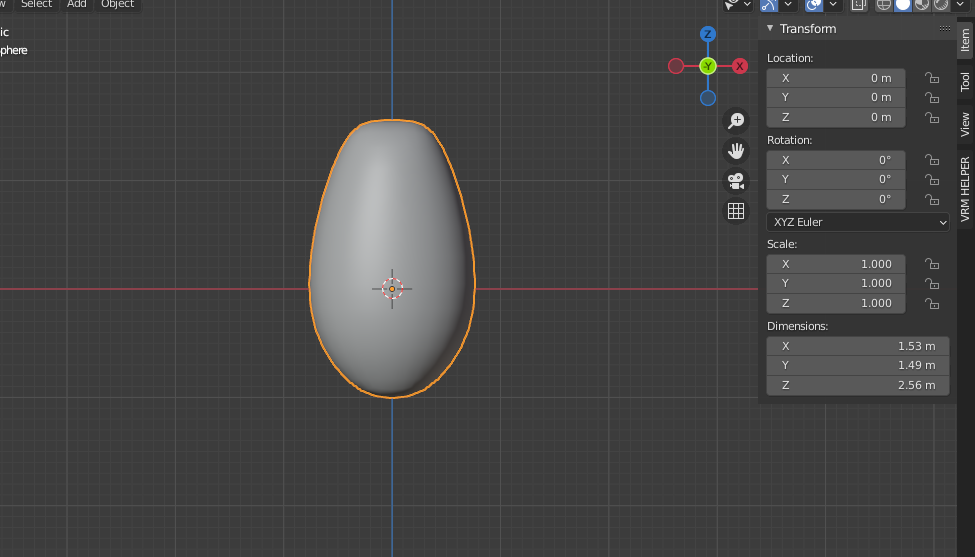Open the XYZ Euler rotation mode dropdown
This screenshot has height=557, width=975.
tap(857, 222)
